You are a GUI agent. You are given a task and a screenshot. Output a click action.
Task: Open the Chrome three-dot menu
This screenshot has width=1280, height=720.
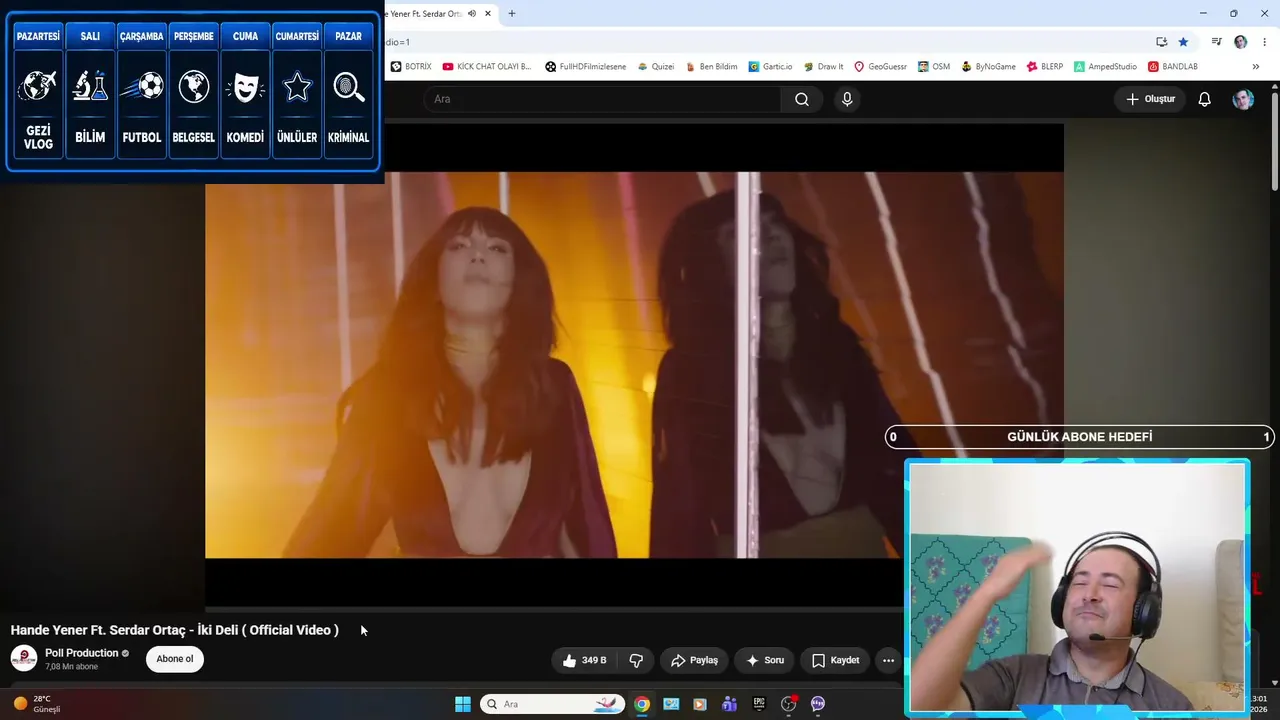coord(1265,42)
